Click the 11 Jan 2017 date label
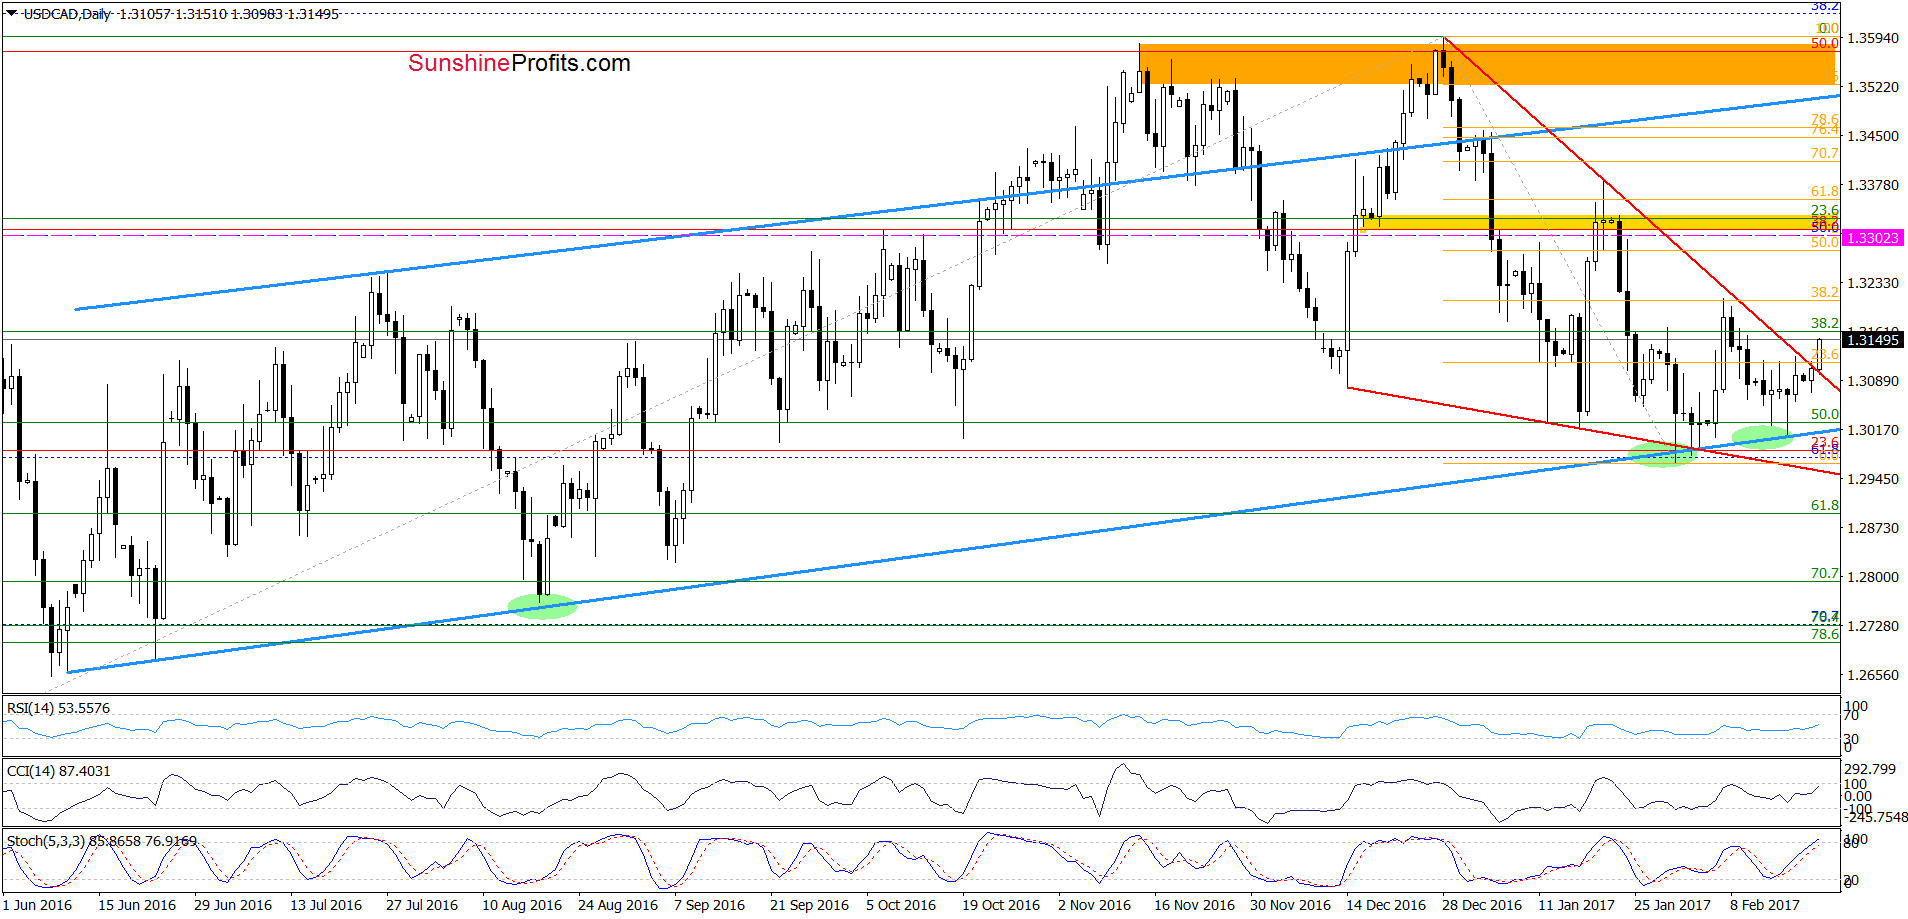Screen dimensions: 1908x919 point(1576,905)
